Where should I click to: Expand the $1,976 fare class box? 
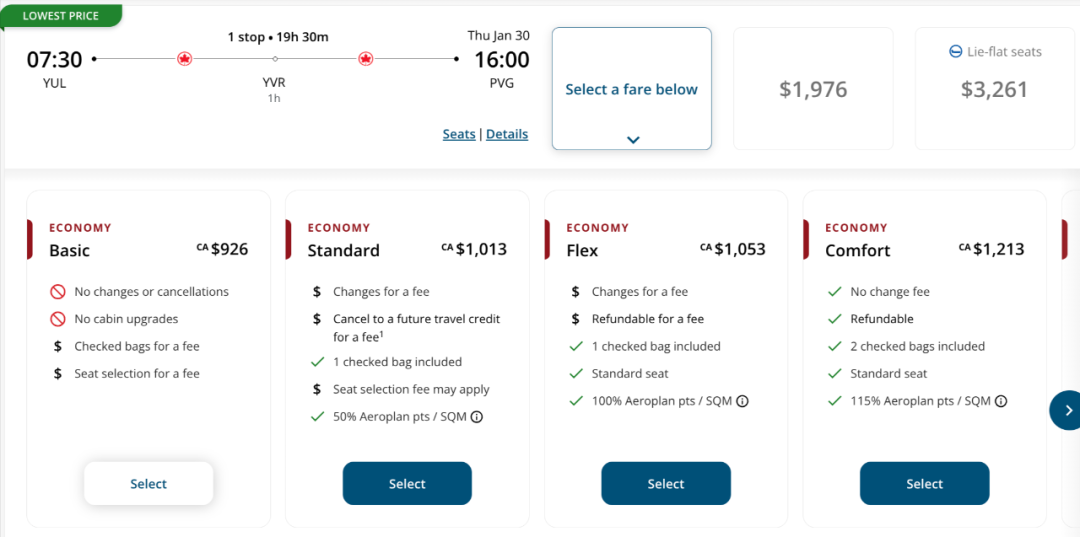tap(813, 89)
